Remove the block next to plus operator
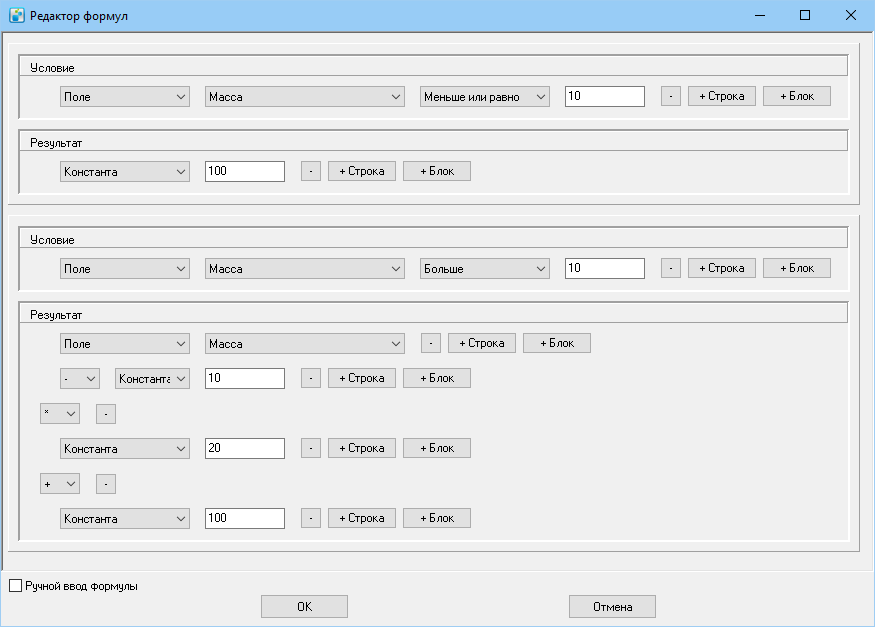Viewport: 875px width, 627px height. pos(106,484)
